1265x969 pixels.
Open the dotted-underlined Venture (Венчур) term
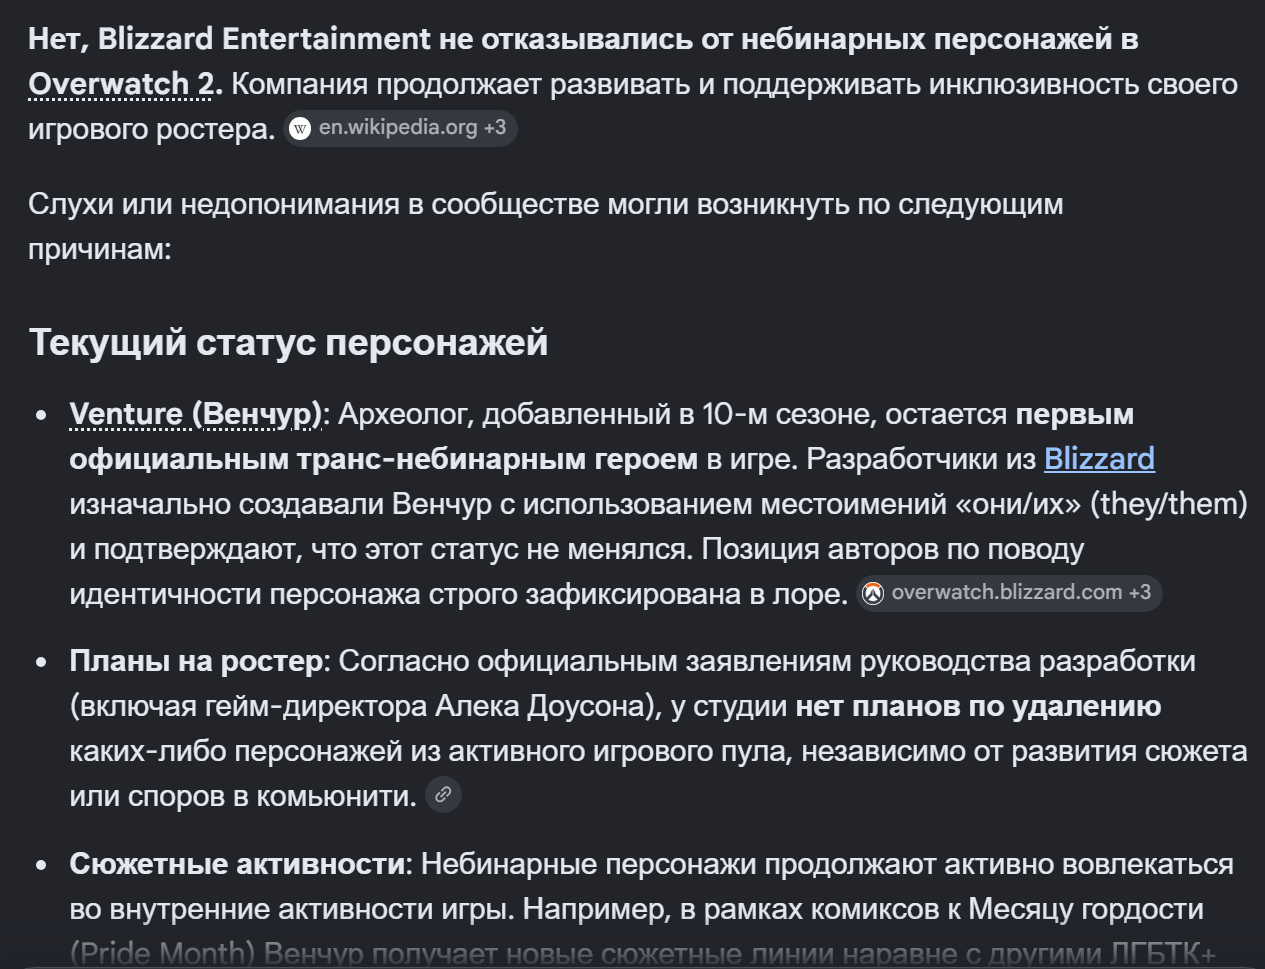[195, 414]
